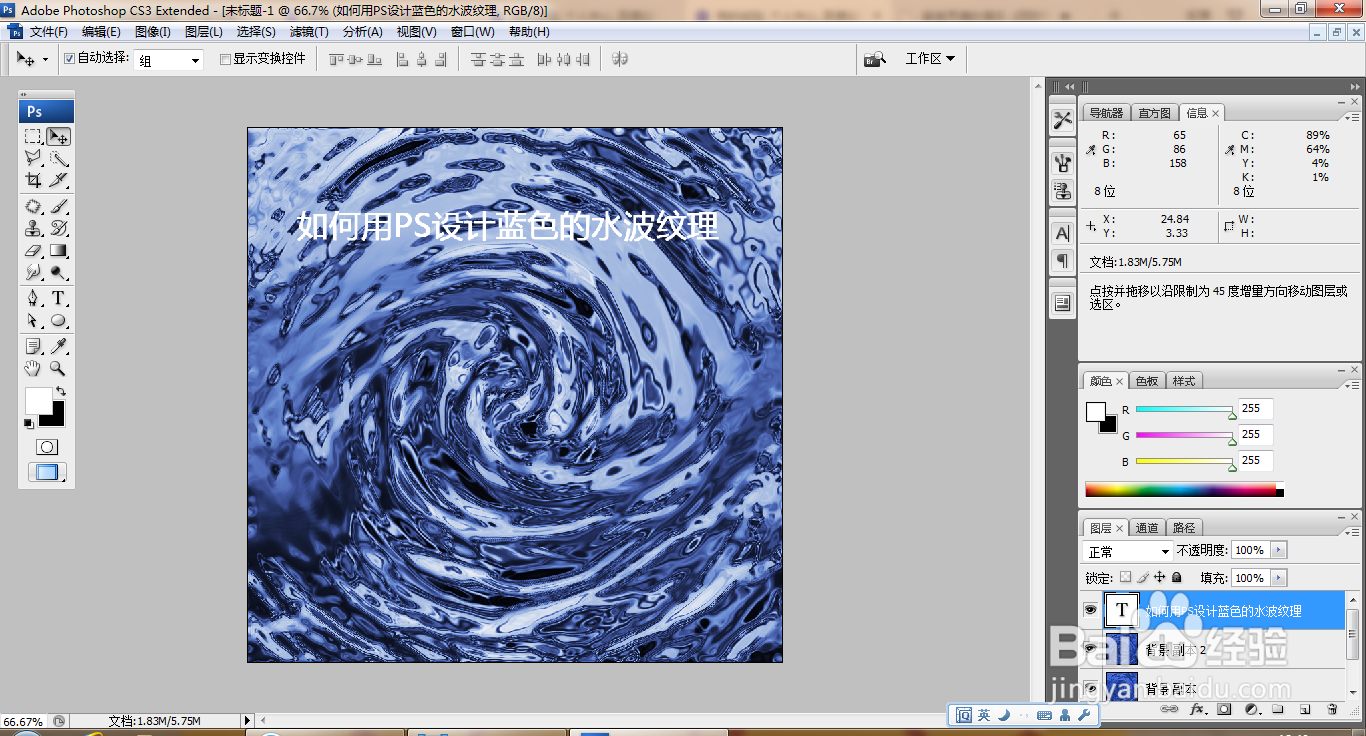Open the 工作区 workspace dropdown
Screen dimensions: 1366x736
[930, 59]
